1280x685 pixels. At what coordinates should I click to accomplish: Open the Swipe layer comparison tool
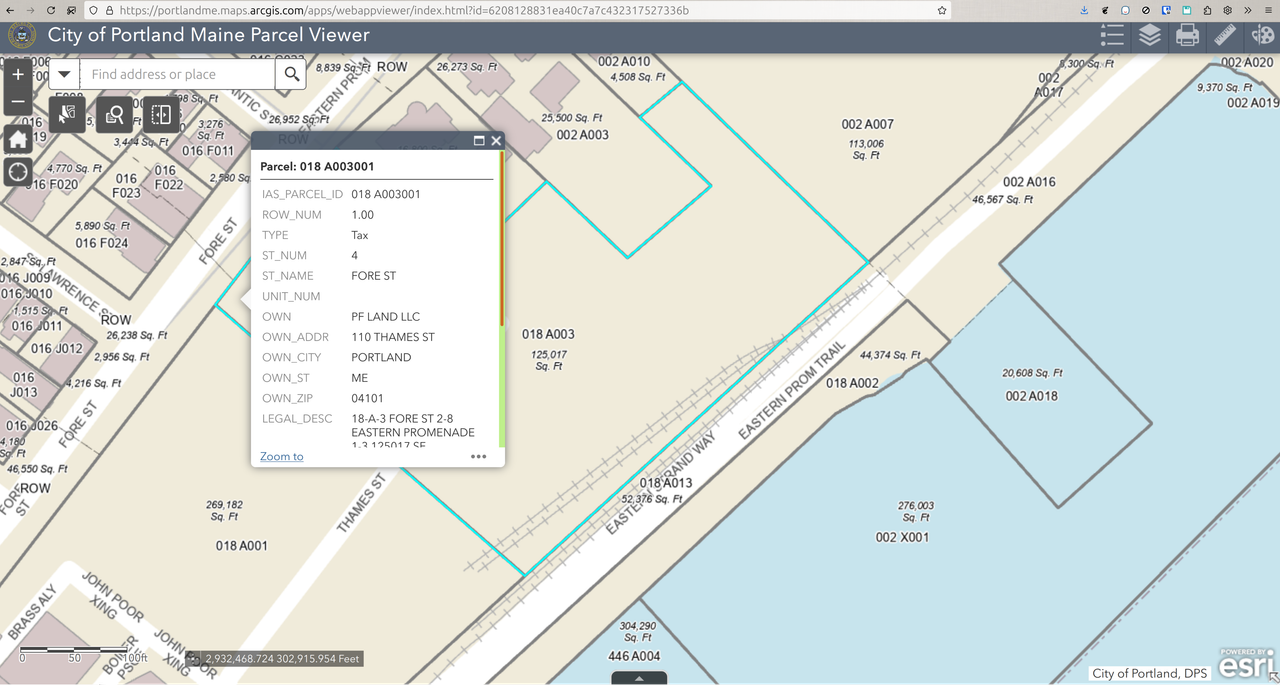[161, 115]
